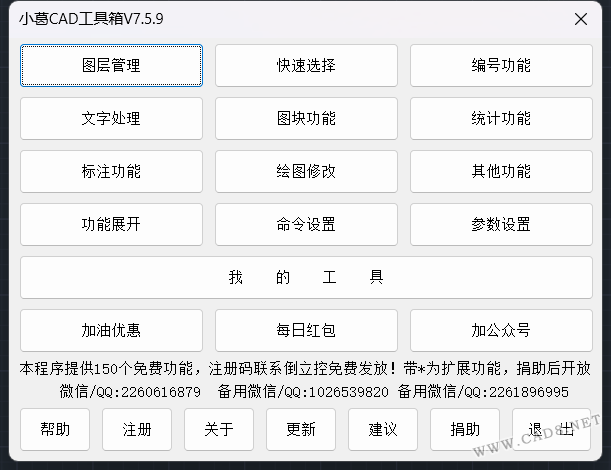This screenshot has height=470, width=611.
Task: Click the 建议 suggestion button
Action: pyautogui.click(x=383, y=429)
